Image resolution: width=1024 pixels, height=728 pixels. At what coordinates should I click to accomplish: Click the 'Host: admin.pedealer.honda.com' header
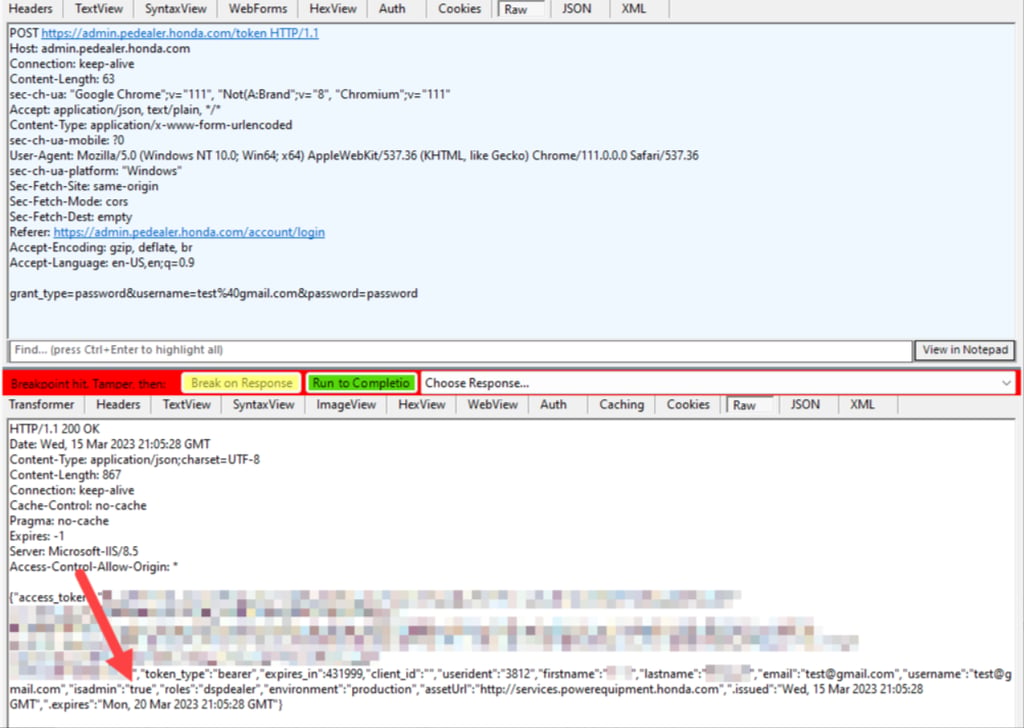[x=100, y=49]
